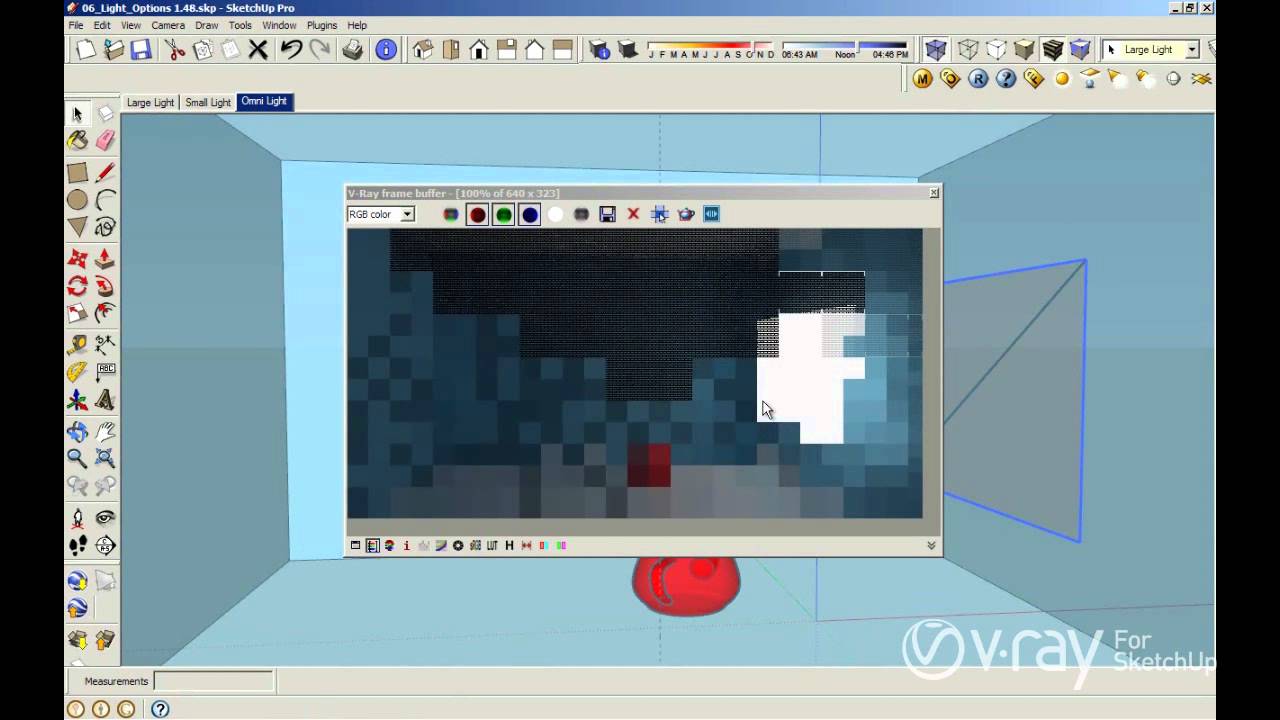The image size is (1280, 720).
Task: Enable shaded with textures style
Action: click(1052, 49)
